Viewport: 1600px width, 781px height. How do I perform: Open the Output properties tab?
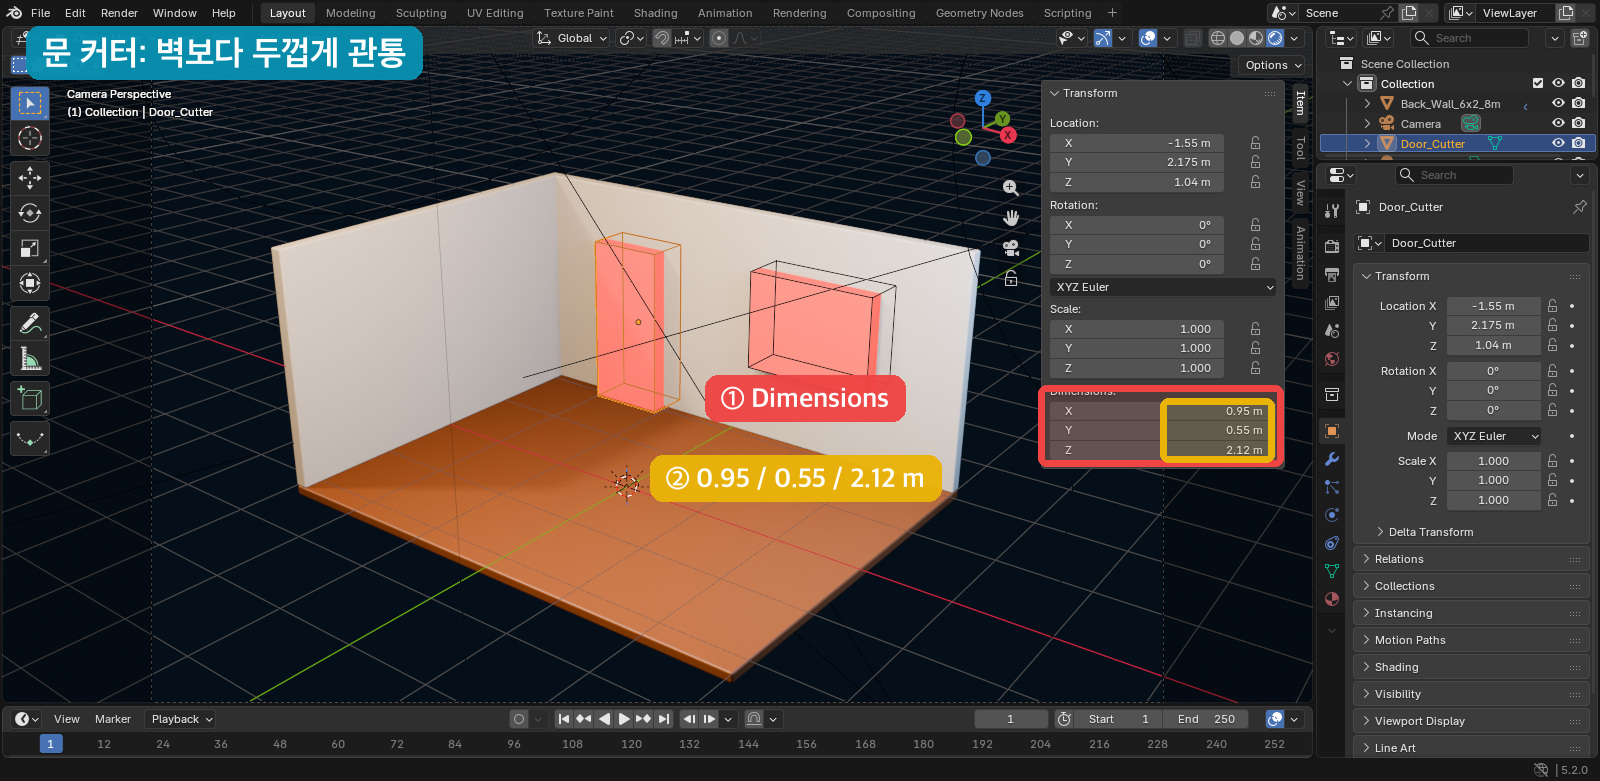(1332, 274)
